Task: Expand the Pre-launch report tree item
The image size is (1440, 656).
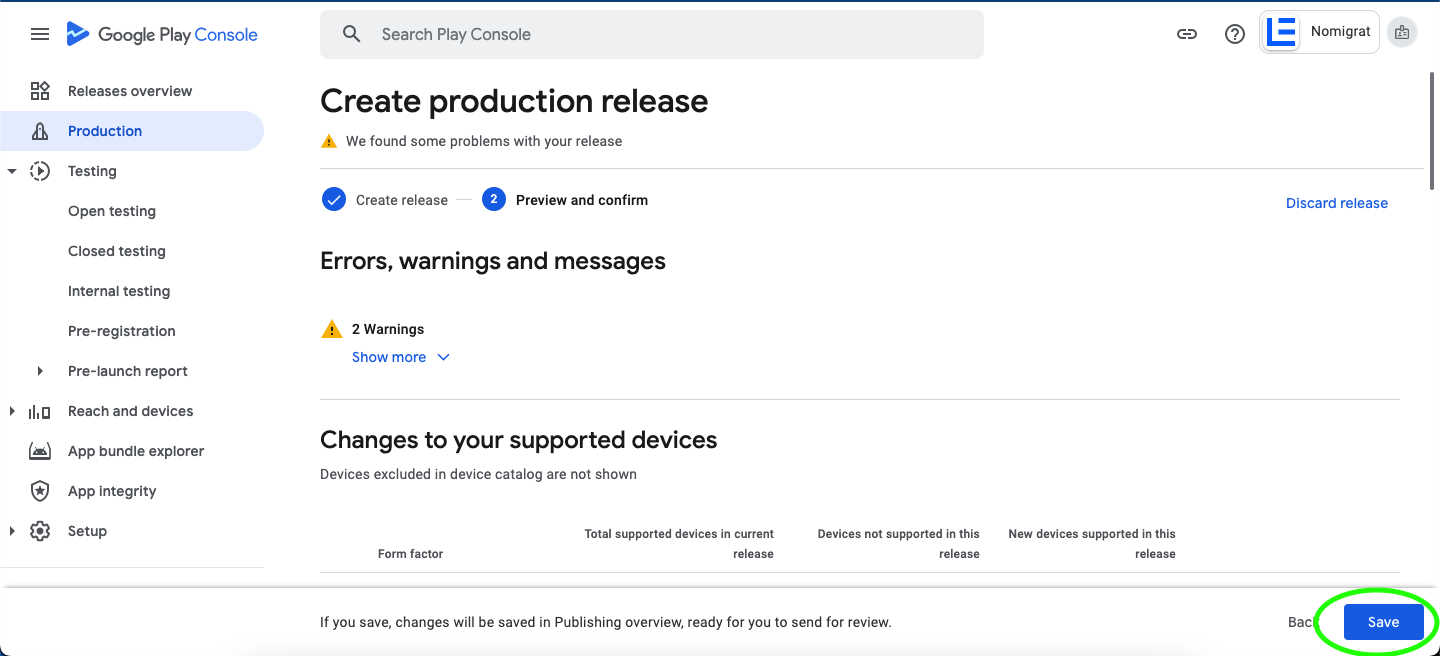Action: tap(40, 371)
